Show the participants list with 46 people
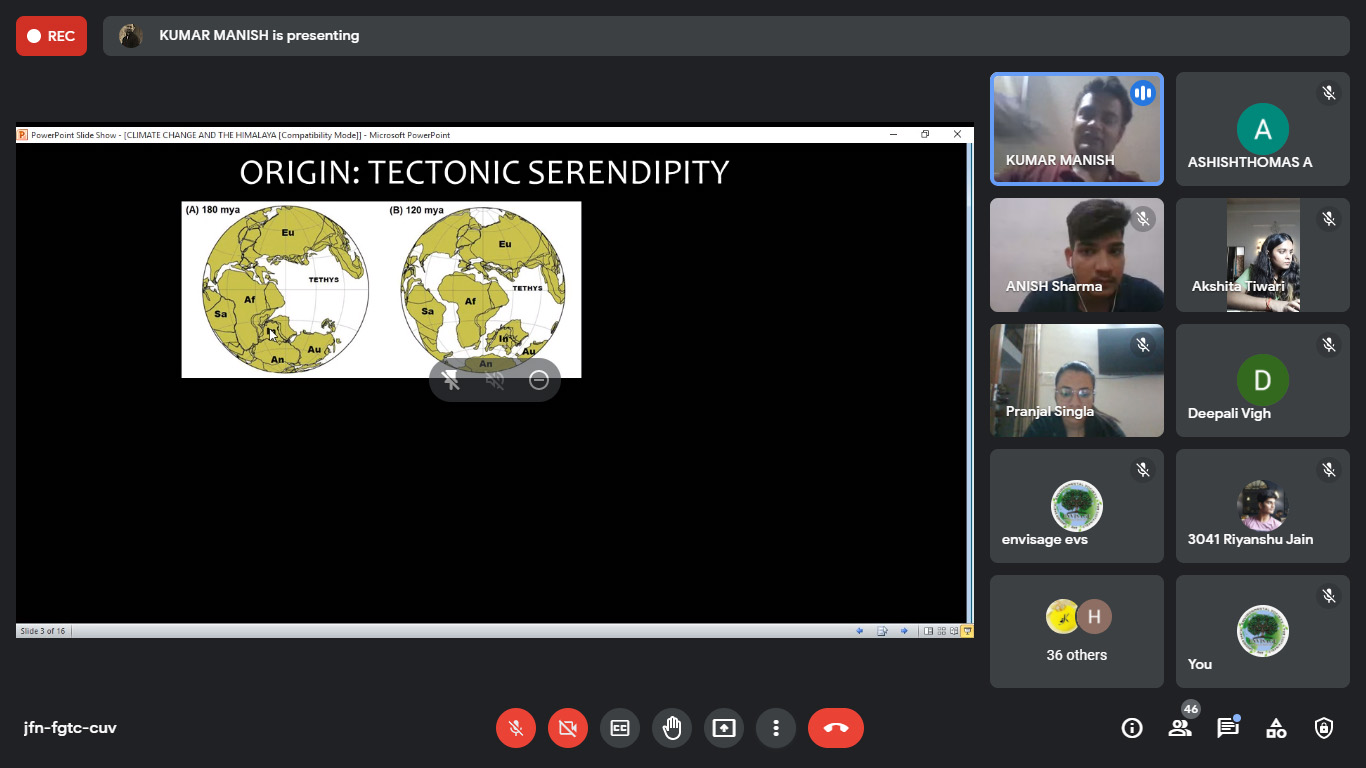Viewport: 1366px width, 768px height. coord(1180,728)
